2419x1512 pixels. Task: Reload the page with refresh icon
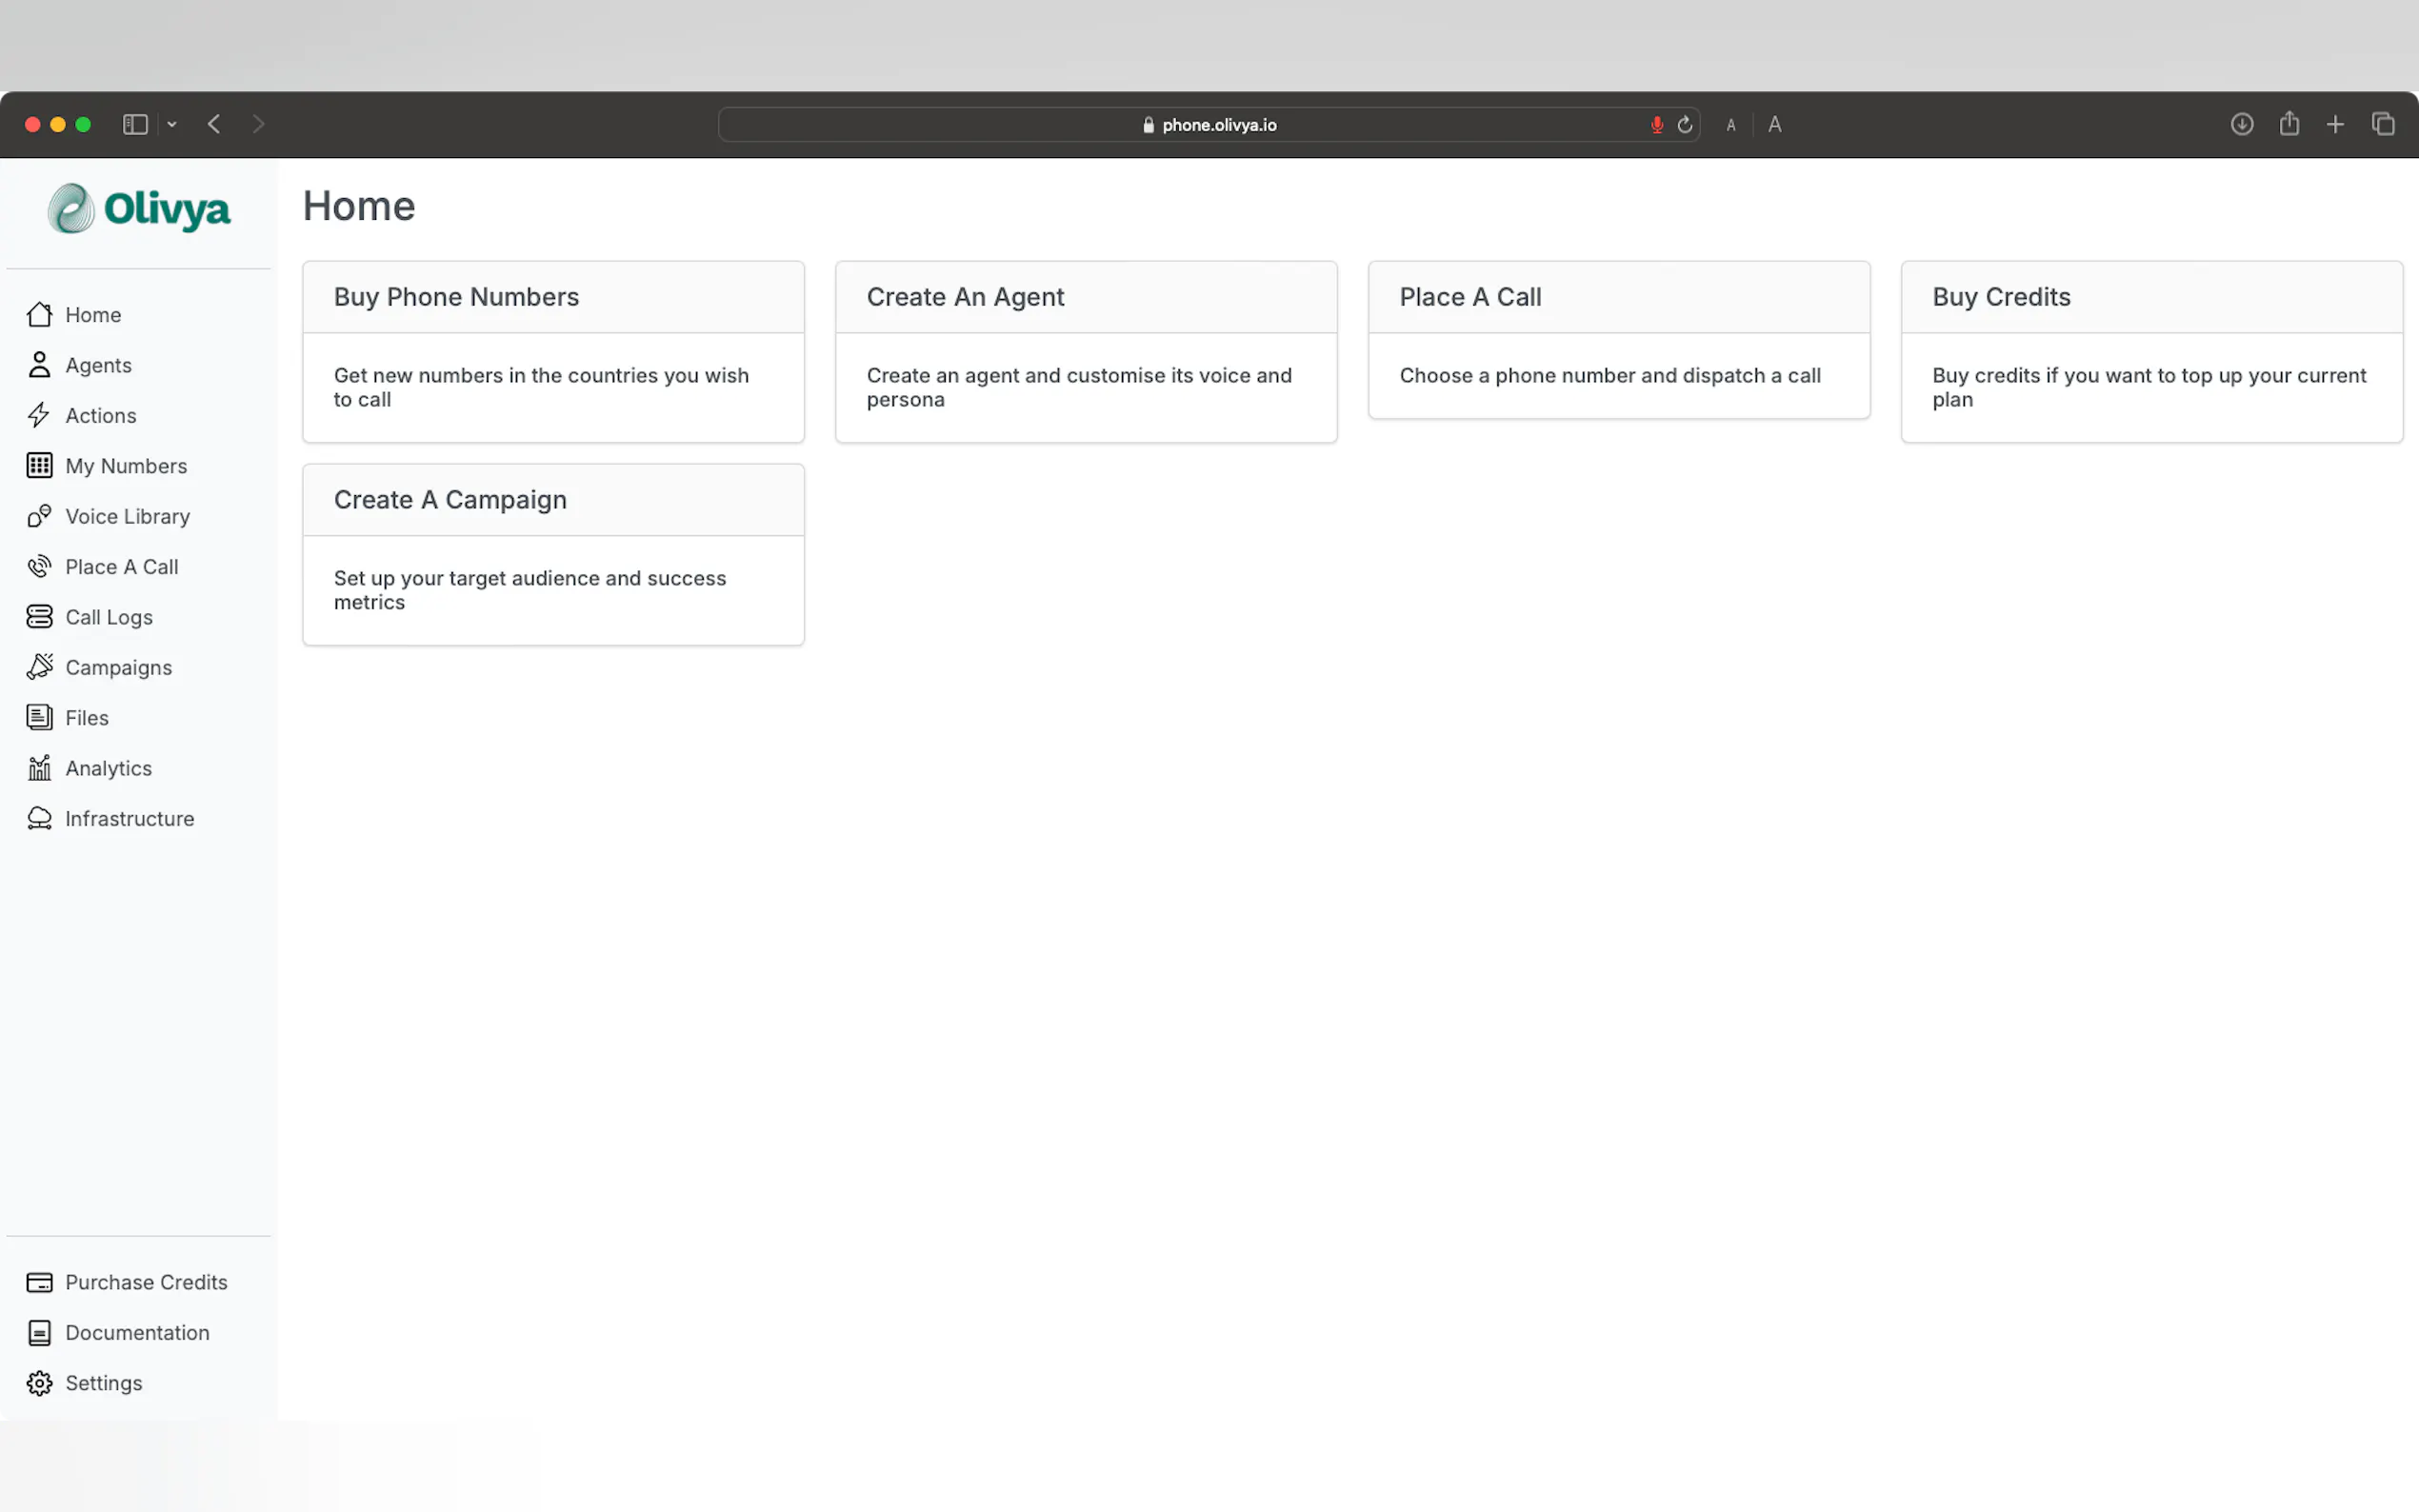(1685, 125)
